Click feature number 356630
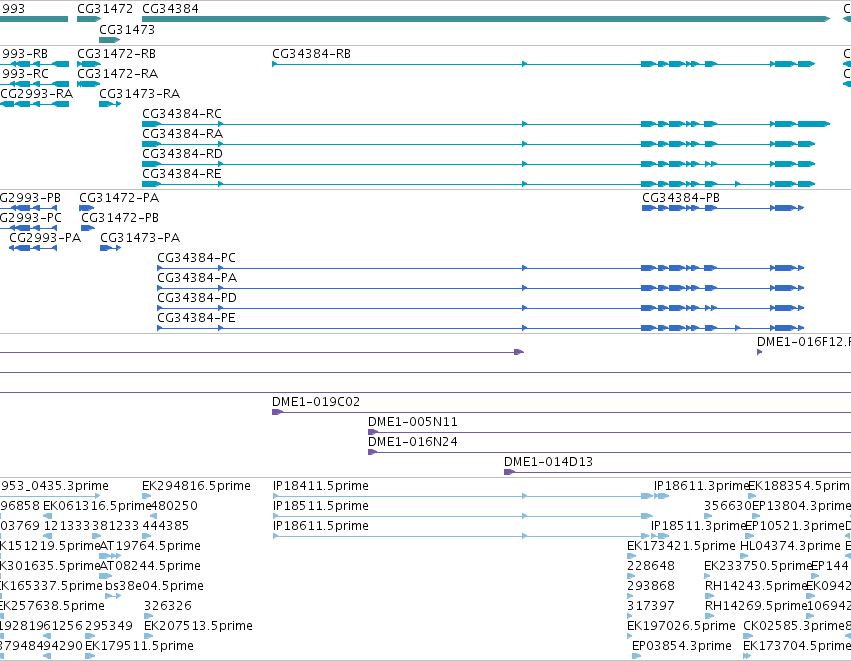This screenshot has height=661, width=851. [728, 506]
